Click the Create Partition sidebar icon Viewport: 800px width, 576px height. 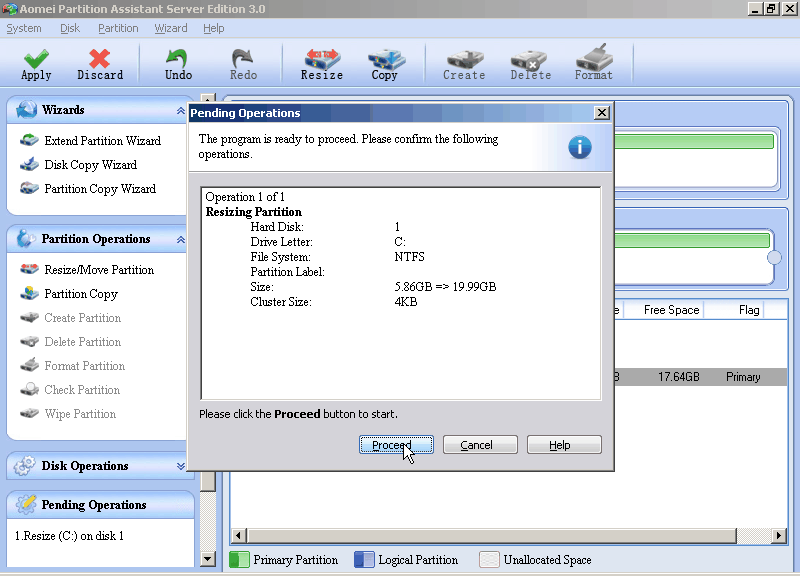29,317
